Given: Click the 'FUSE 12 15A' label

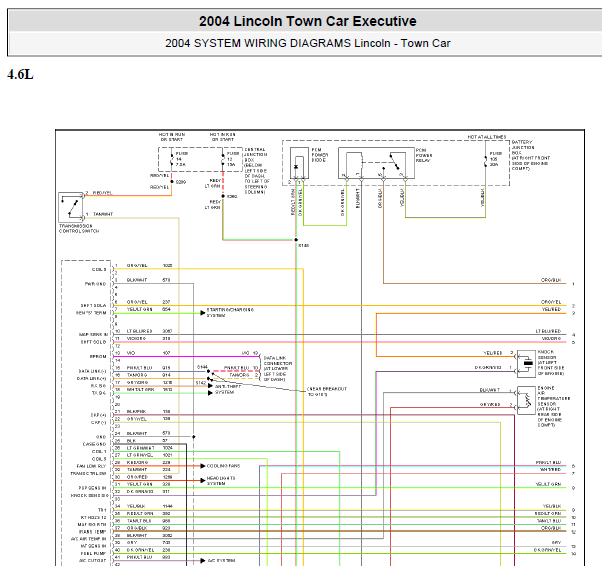Looking at the screenshot, I should [x=233, y=159].
